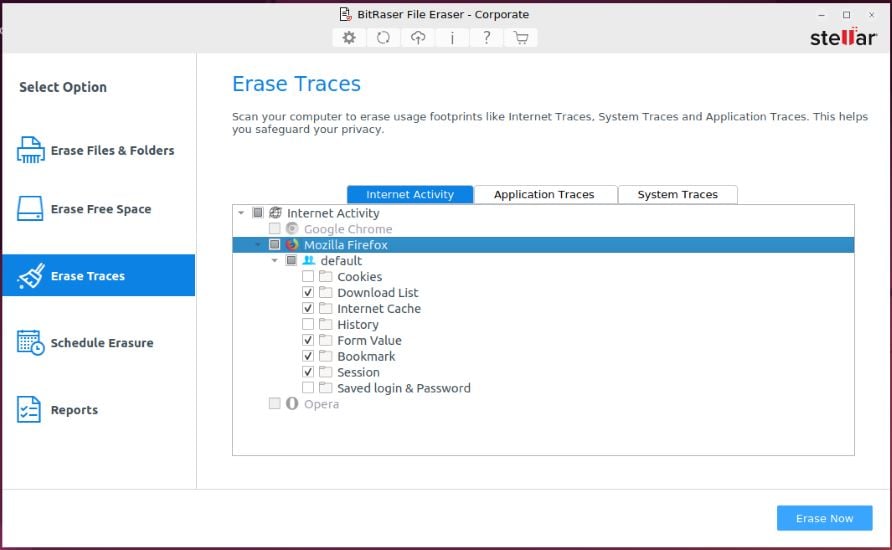Click the Saved login & Password folder icon

(x=325, y=388)
